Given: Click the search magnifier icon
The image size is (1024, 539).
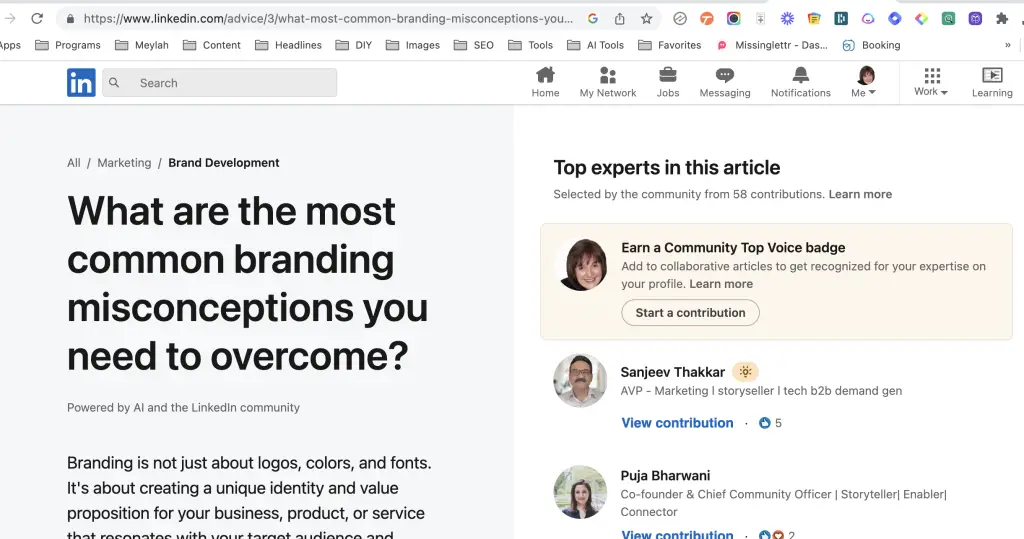Looking at the screenshot, I should 114,83.
